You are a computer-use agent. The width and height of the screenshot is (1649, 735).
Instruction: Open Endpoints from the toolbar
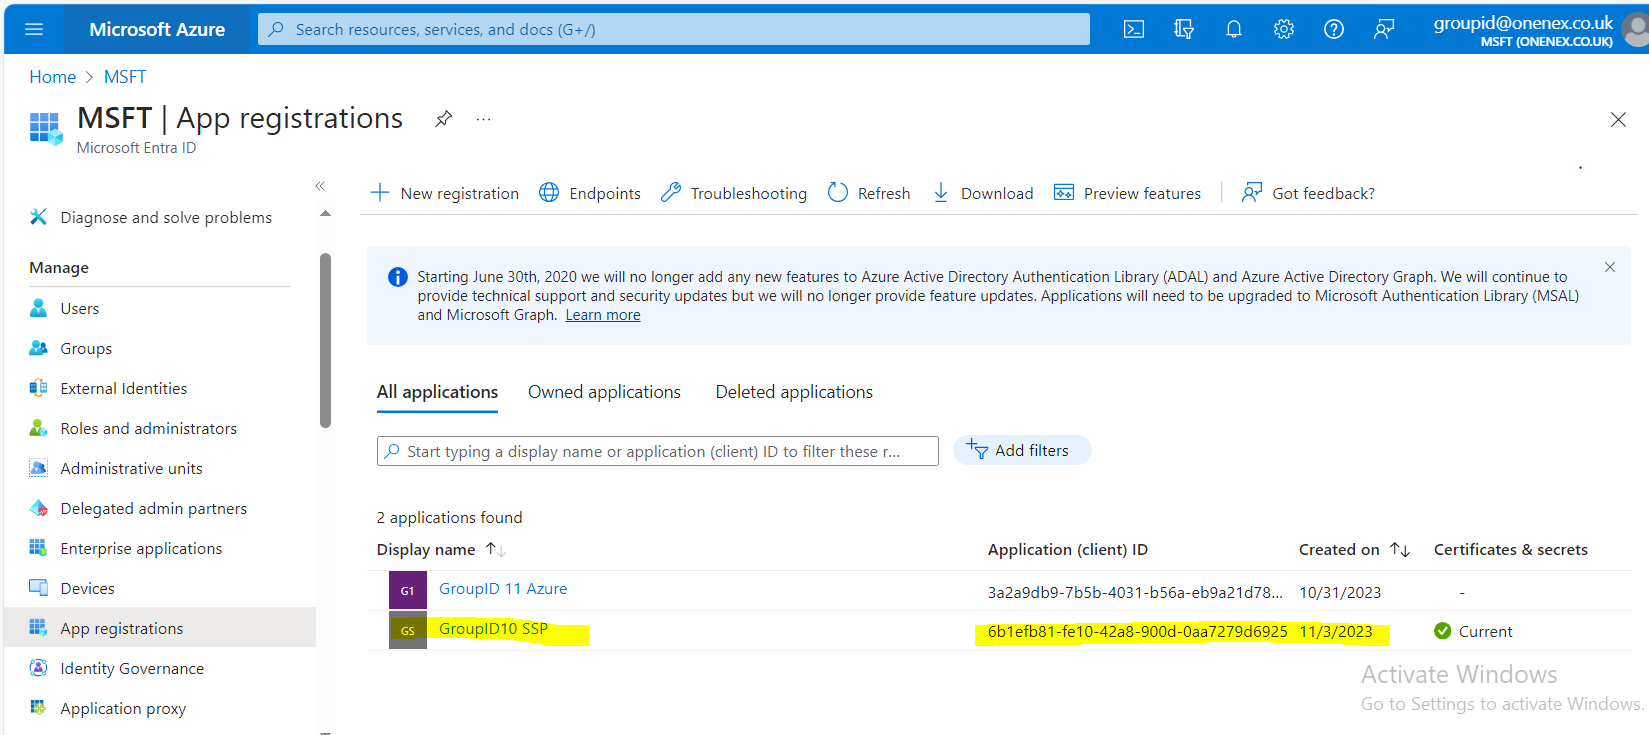590,193
